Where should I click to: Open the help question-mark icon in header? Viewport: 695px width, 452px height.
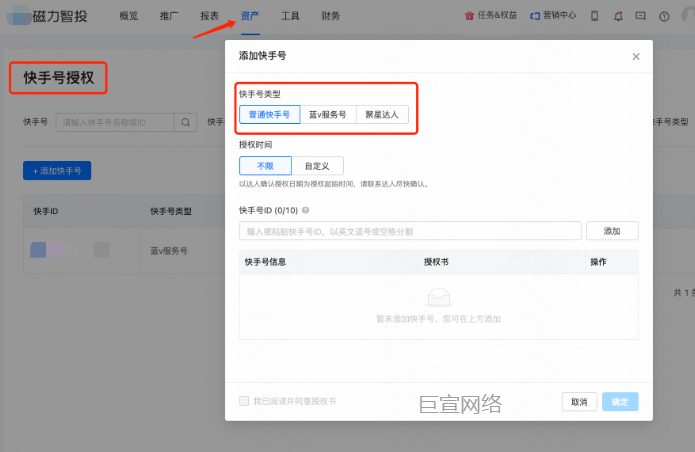point(664,16)
